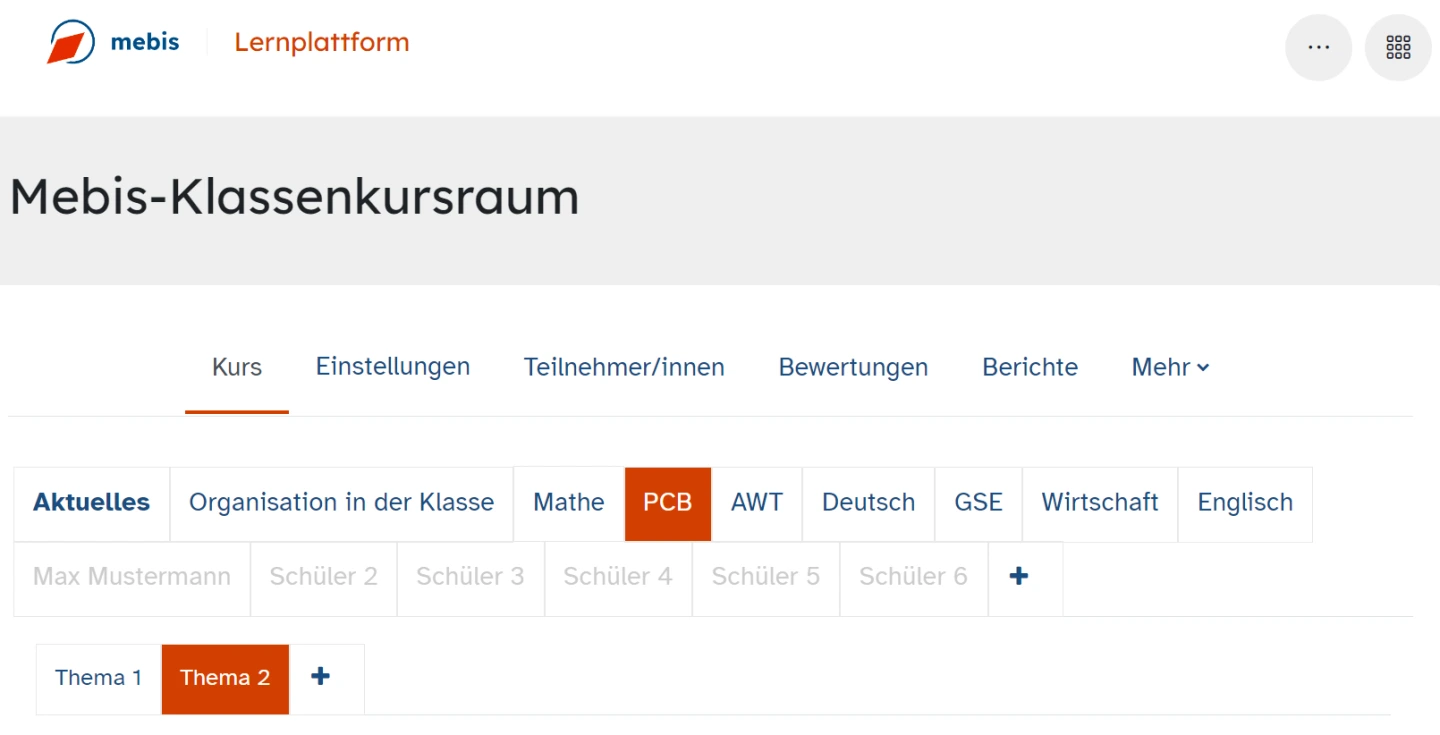
Task: Open the three-dots options menu
Action: coord(1318,47)
